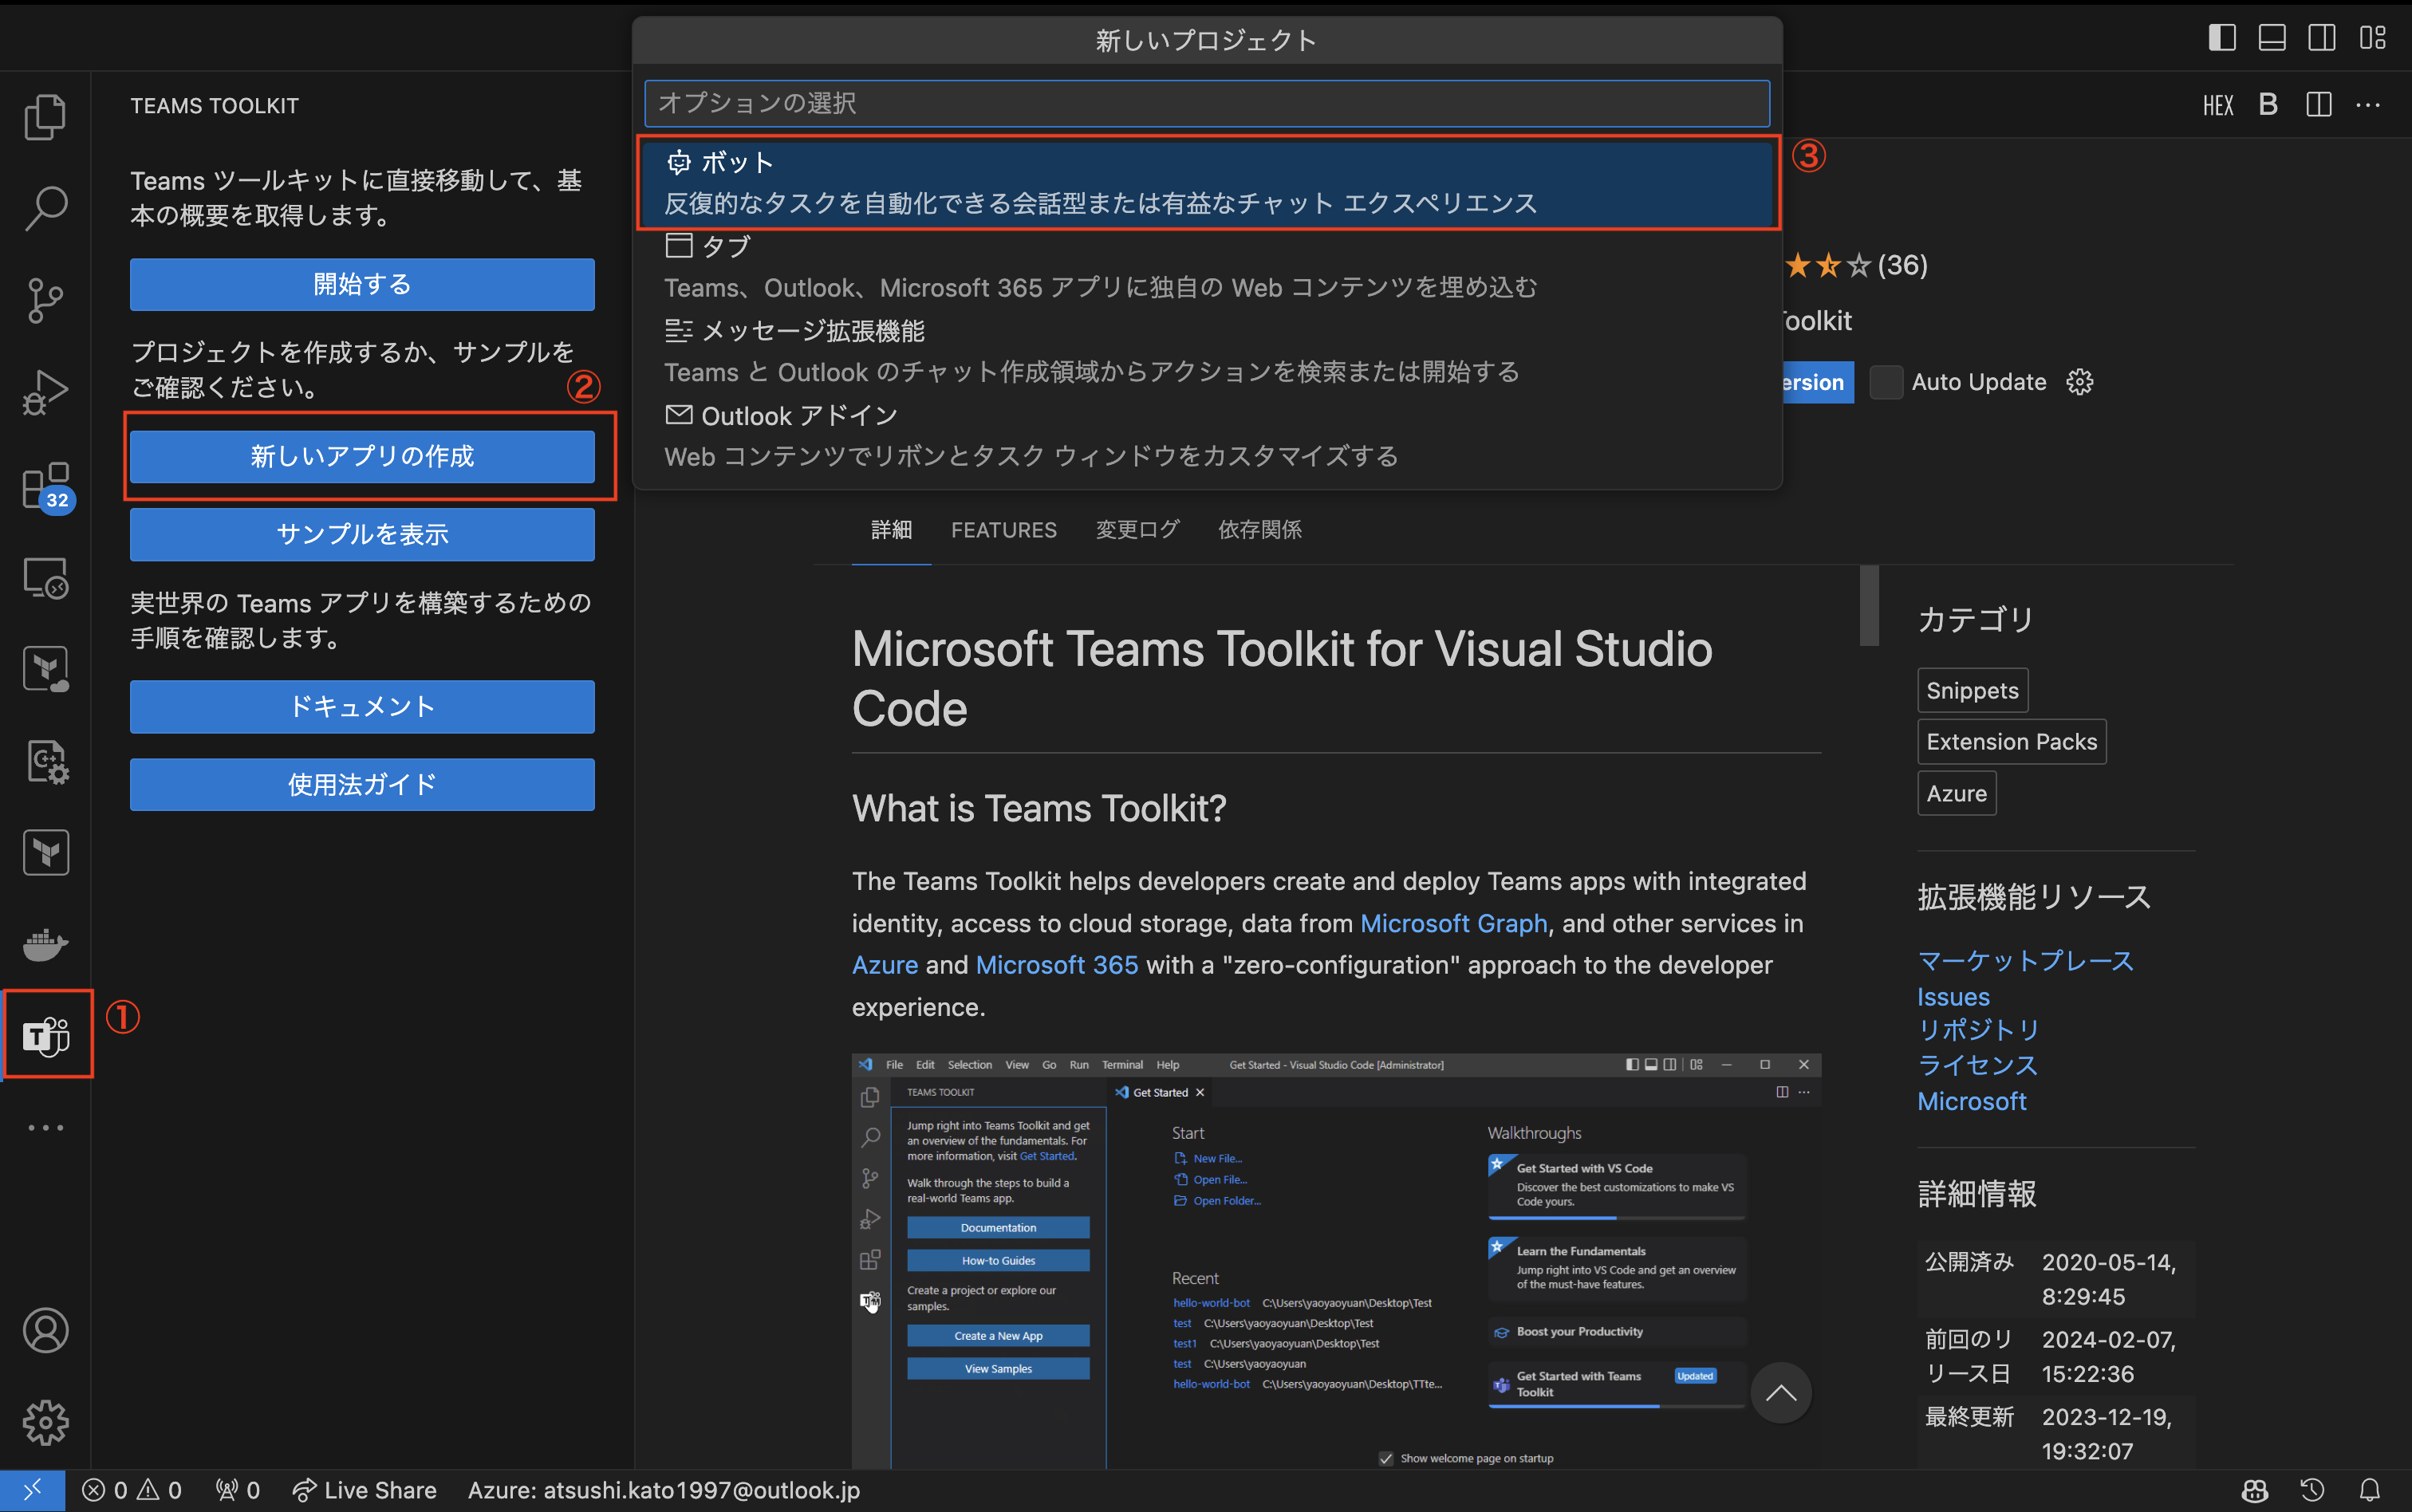Viewport: 2412px width, 1512px height.
Task: Open Extensions view with 32 badge
Action: tap(47, 486)
